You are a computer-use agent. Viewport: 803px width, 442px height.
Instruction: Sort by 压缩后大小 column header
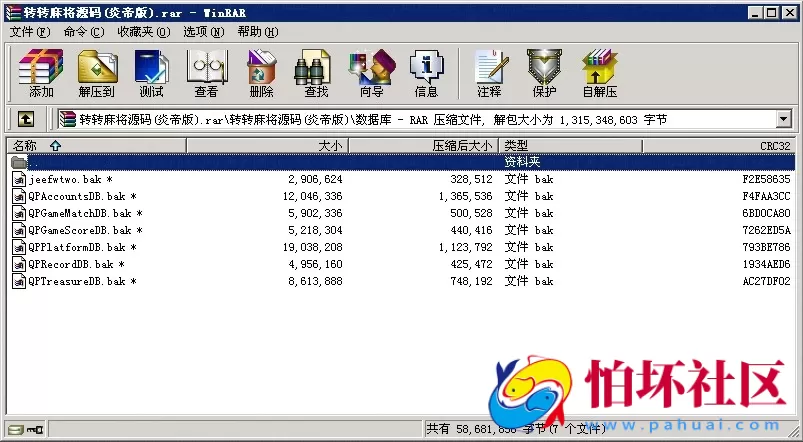[423, 145]
